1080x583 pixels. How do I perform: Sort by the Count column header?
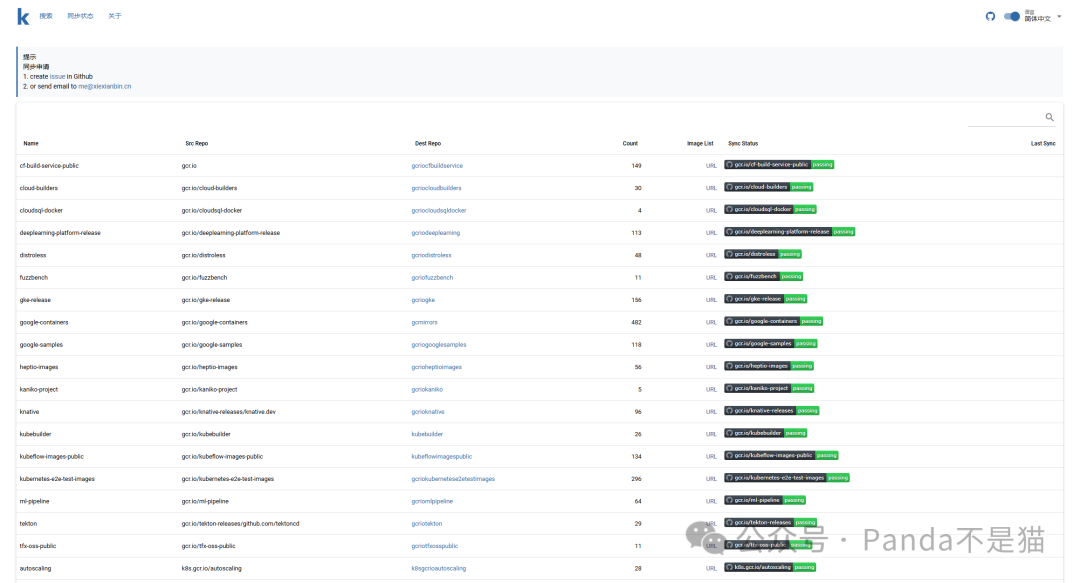(x=630, y=143)
